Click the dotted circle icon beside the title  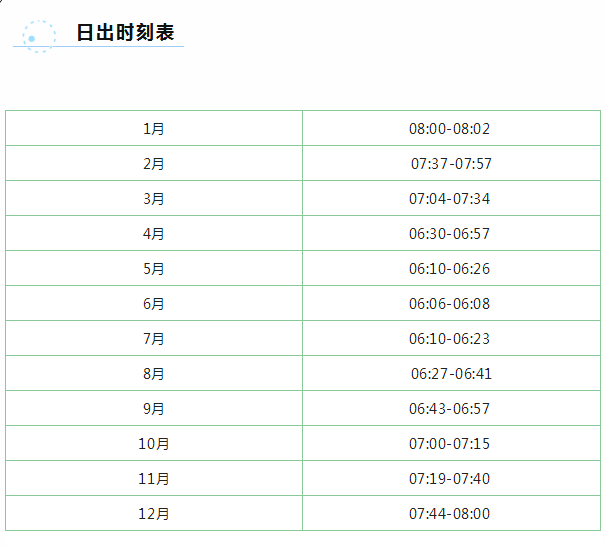coord(39,37)
